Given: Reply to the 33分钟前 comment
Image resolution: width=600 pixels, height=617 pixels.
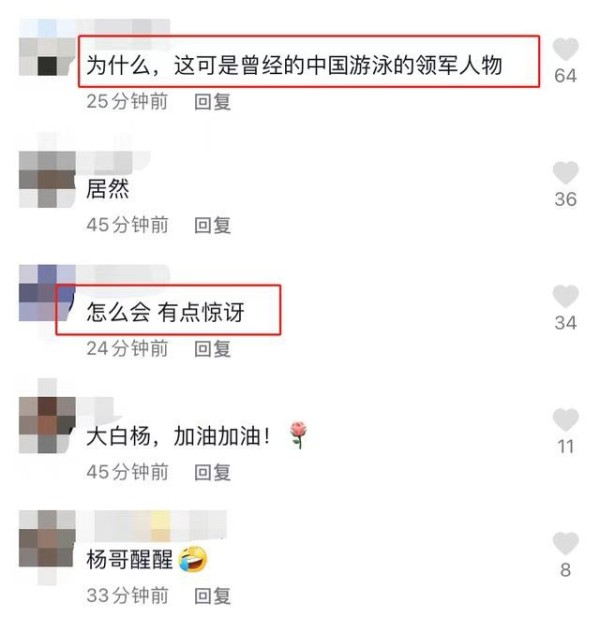Looking at the screenshot, I should pos(212,596).
